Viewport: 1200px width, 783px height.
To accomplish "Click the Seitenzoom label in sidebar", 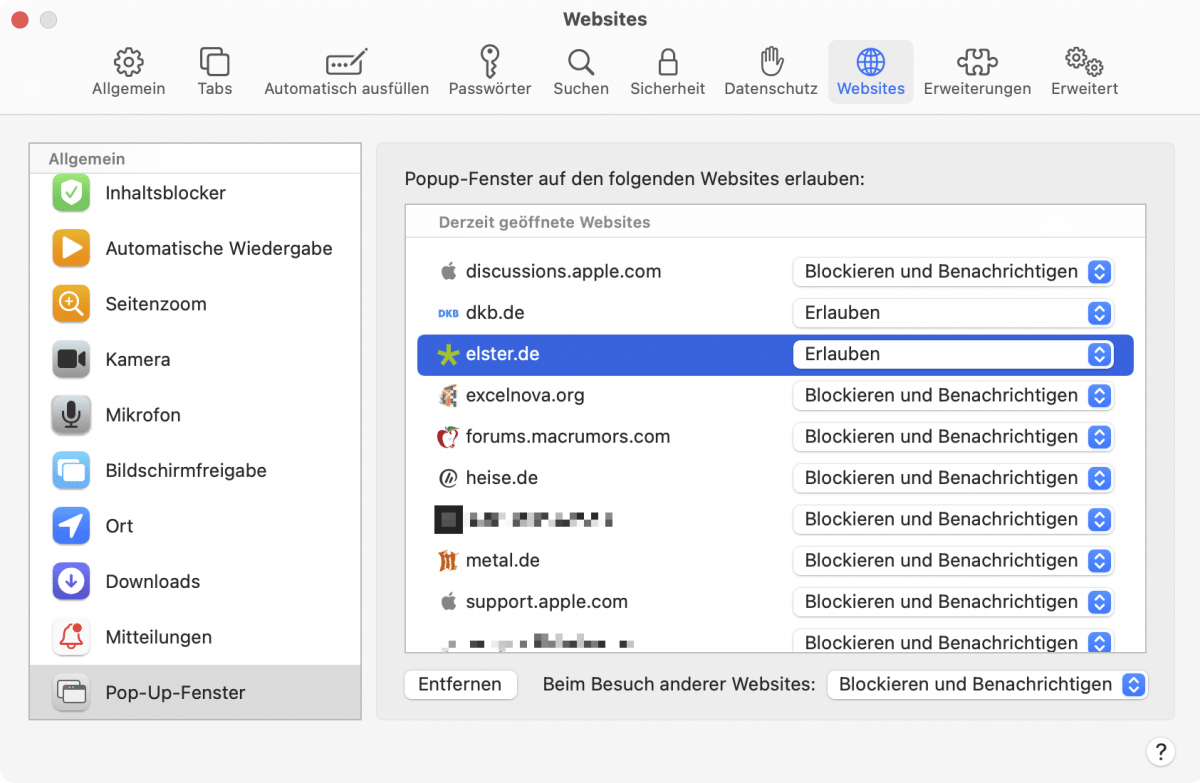I will click(156, 304).
